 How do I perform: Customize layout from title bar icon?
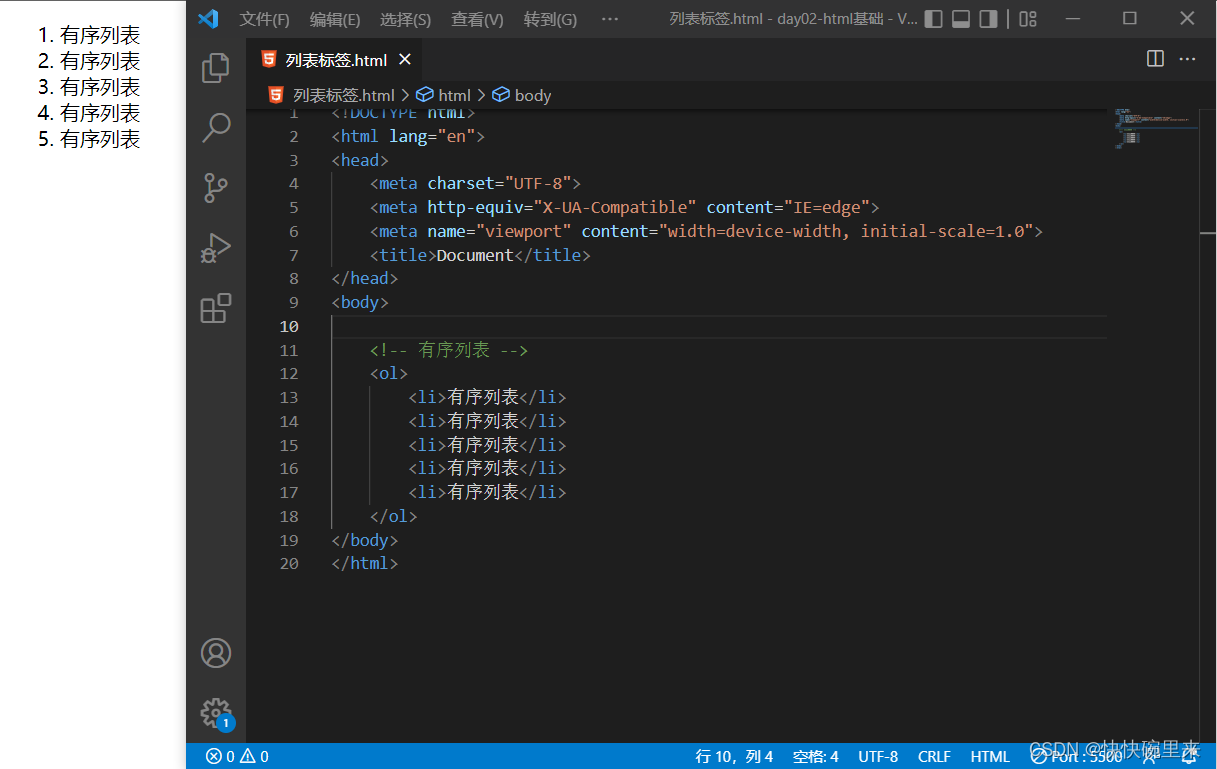[1028, 19]
